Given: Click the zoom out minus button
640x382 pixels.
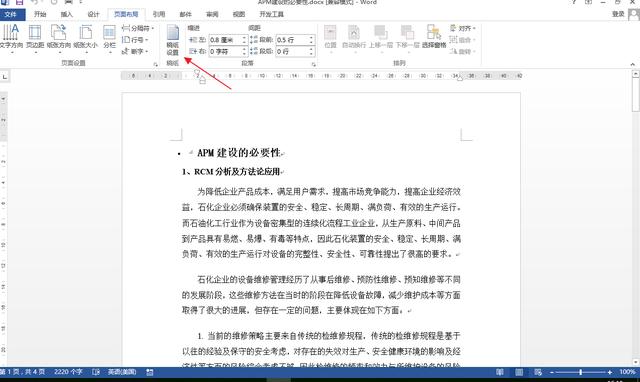Looking at the screenshot, I should pos(551,372).
